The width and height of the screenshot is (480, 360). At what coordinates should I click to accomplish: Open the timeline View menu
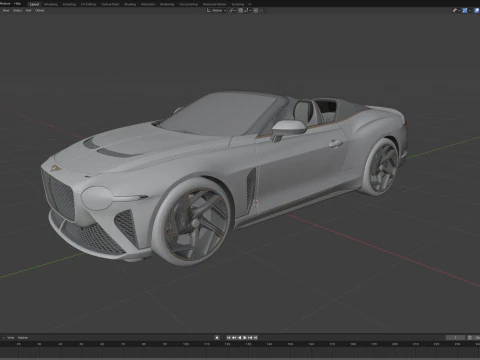[11, 338]
